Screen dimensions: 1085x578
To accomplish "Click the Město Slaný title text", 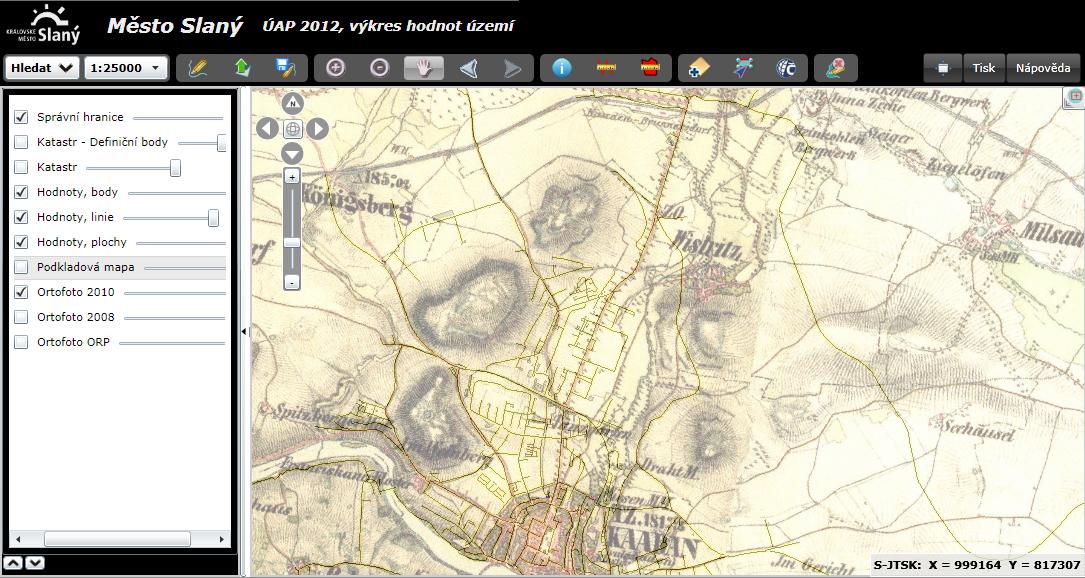I will pyautogui.click(x=175, y=26).
